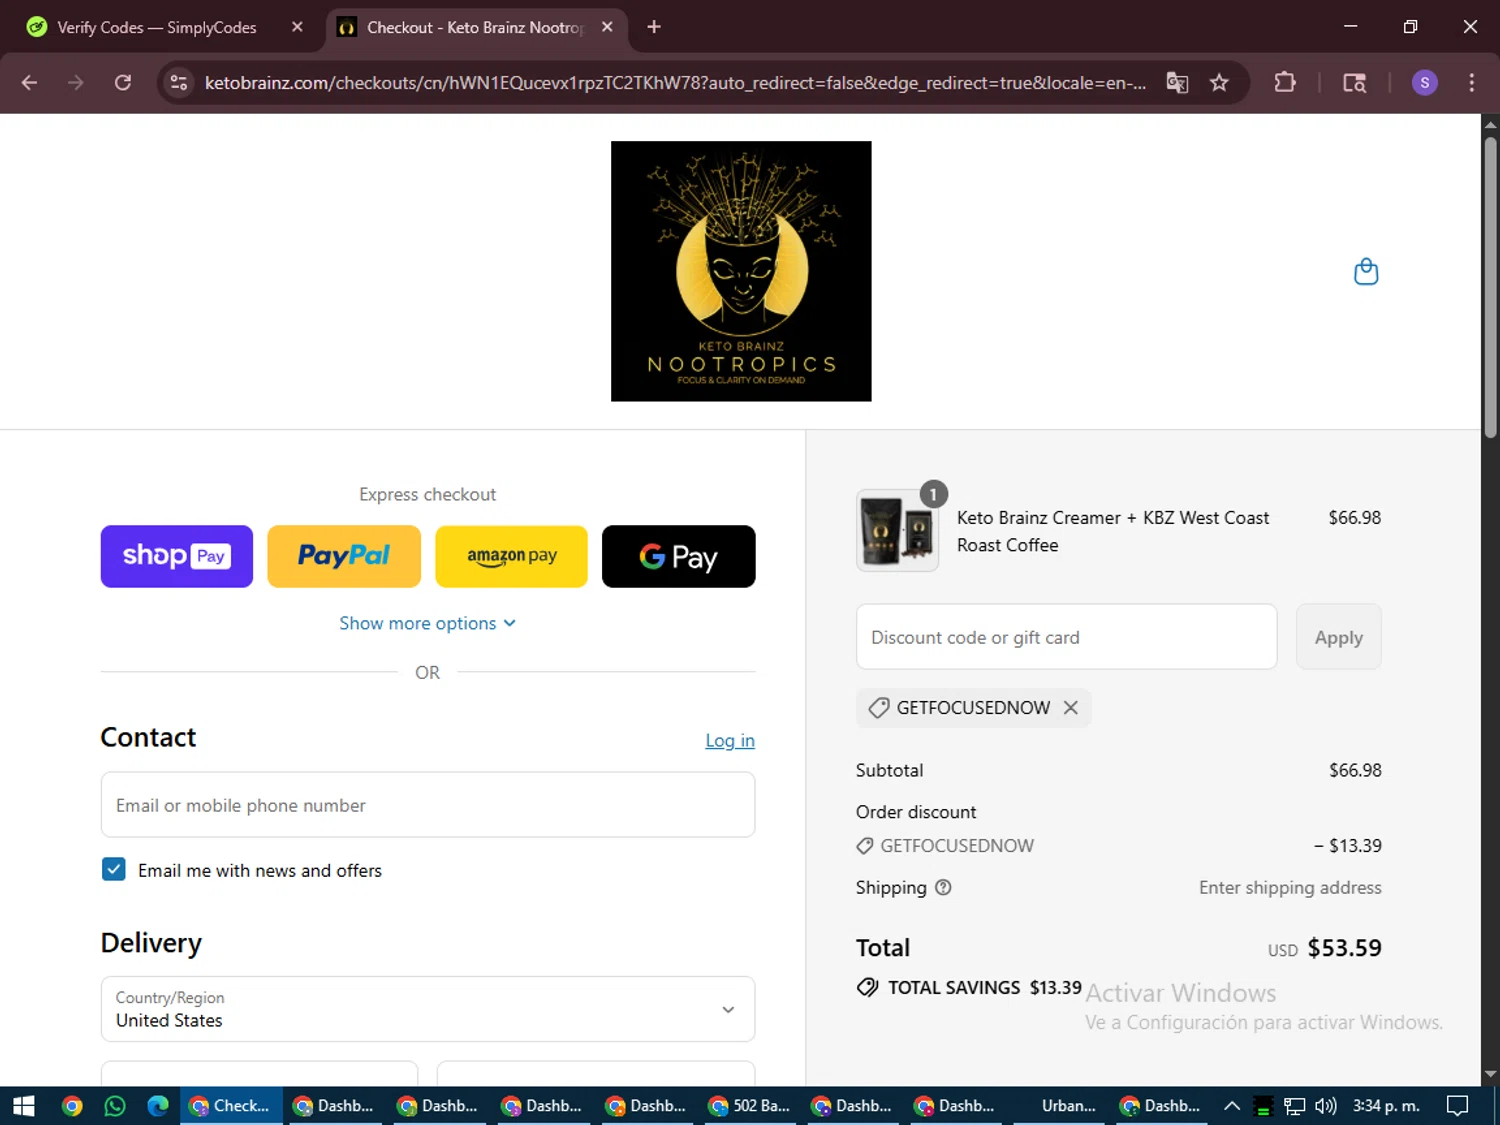
Task: Open the Chrome extensions puzzle icon
Action: coord(1285,83)
